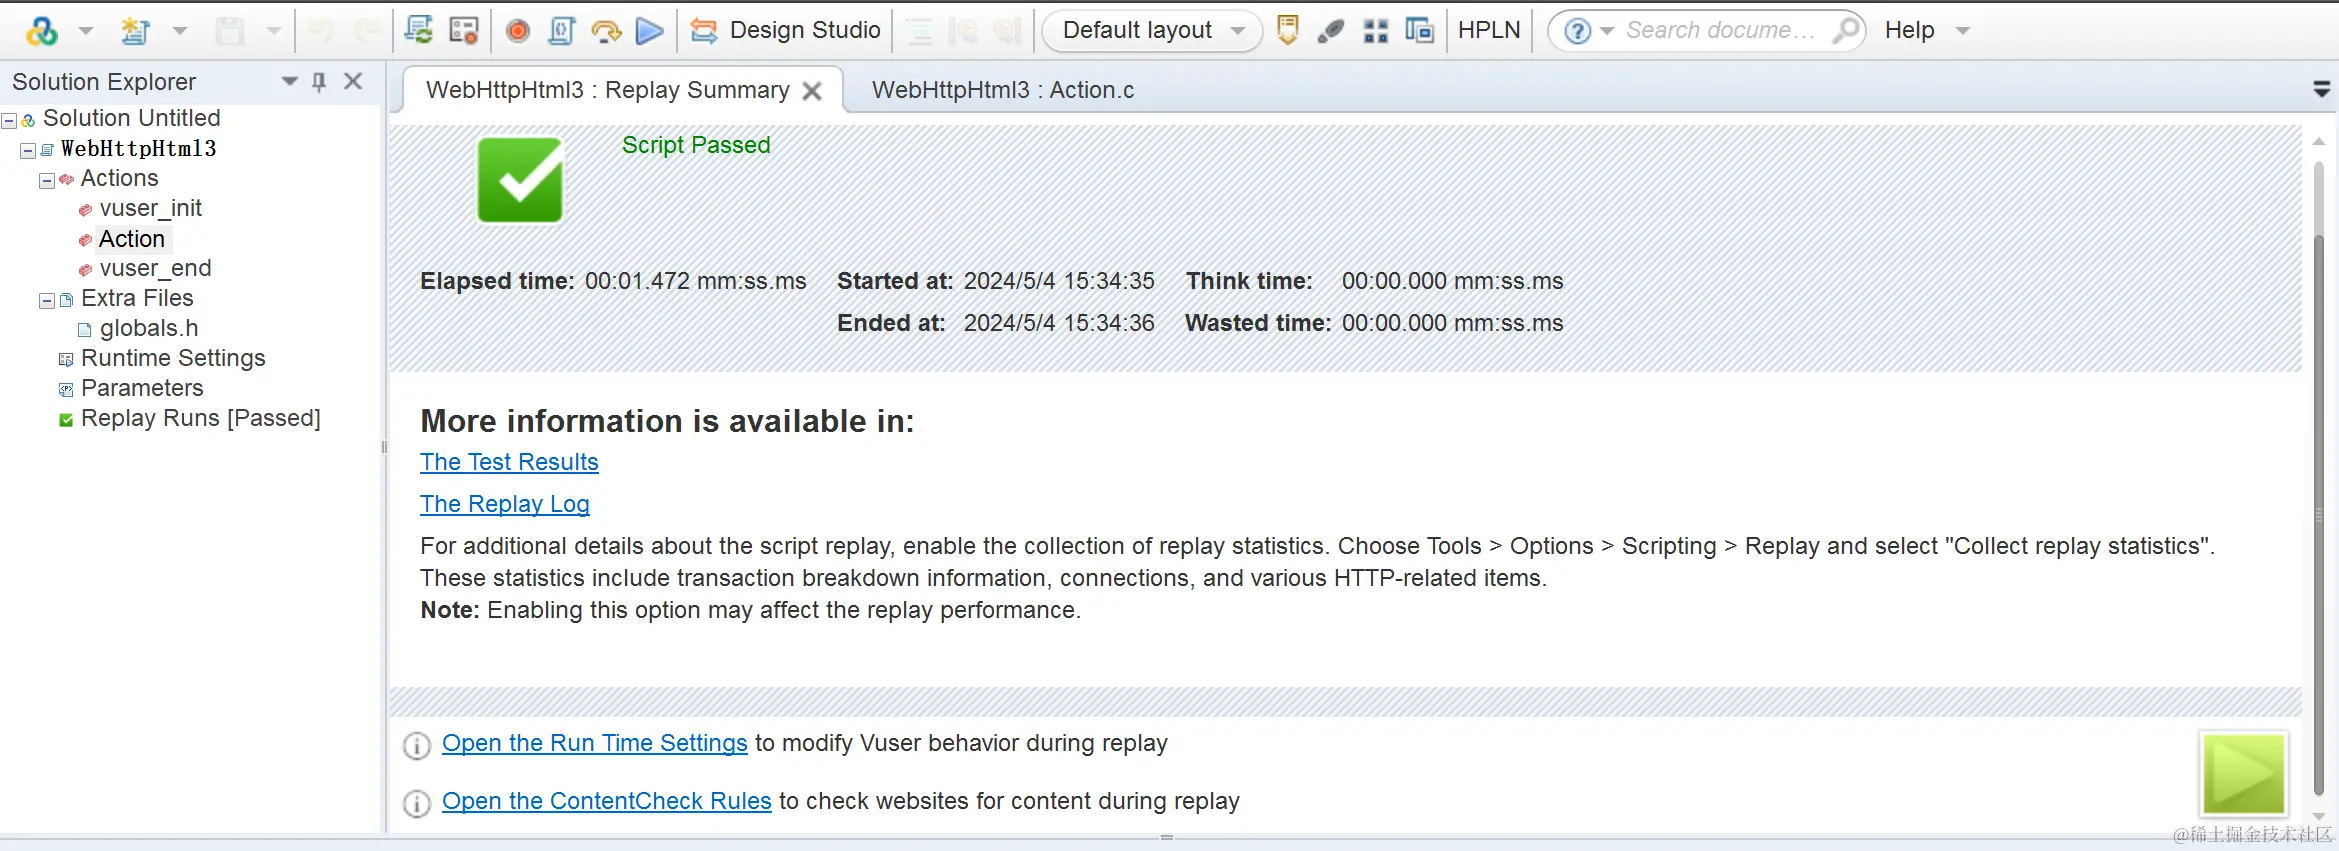Click the green Script Passed checkmark icon
2339x851 pixels.
[520, 180]
